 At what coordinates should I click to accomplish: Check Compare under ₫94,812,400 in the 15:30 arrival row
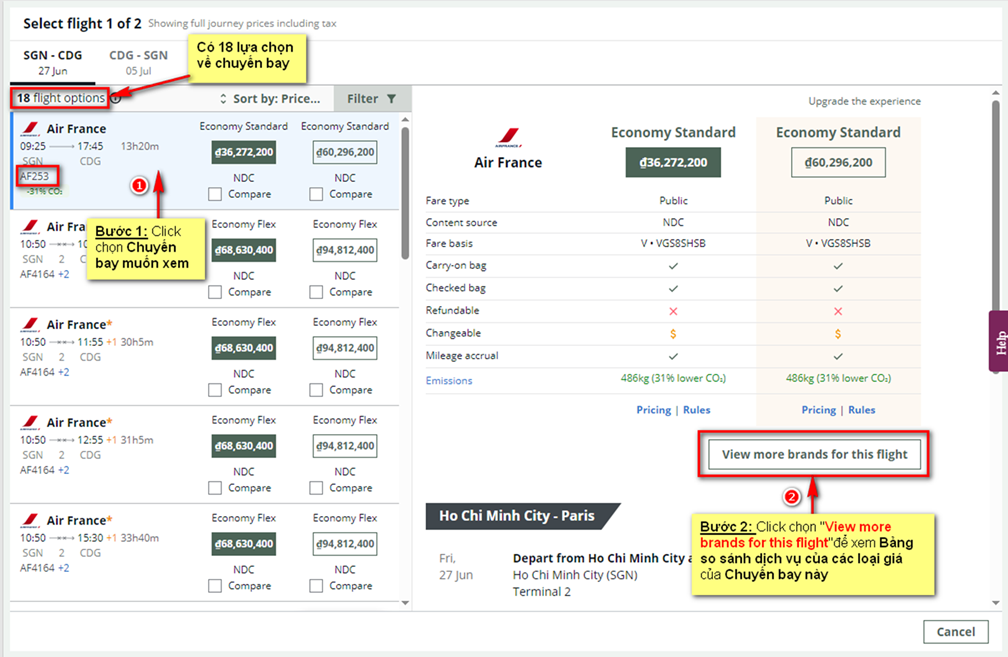[316, 586]
